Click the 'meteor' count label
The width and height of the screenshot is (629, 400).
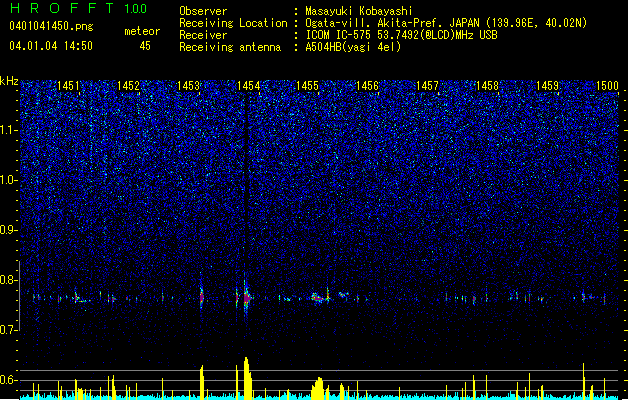click(142, 31)
